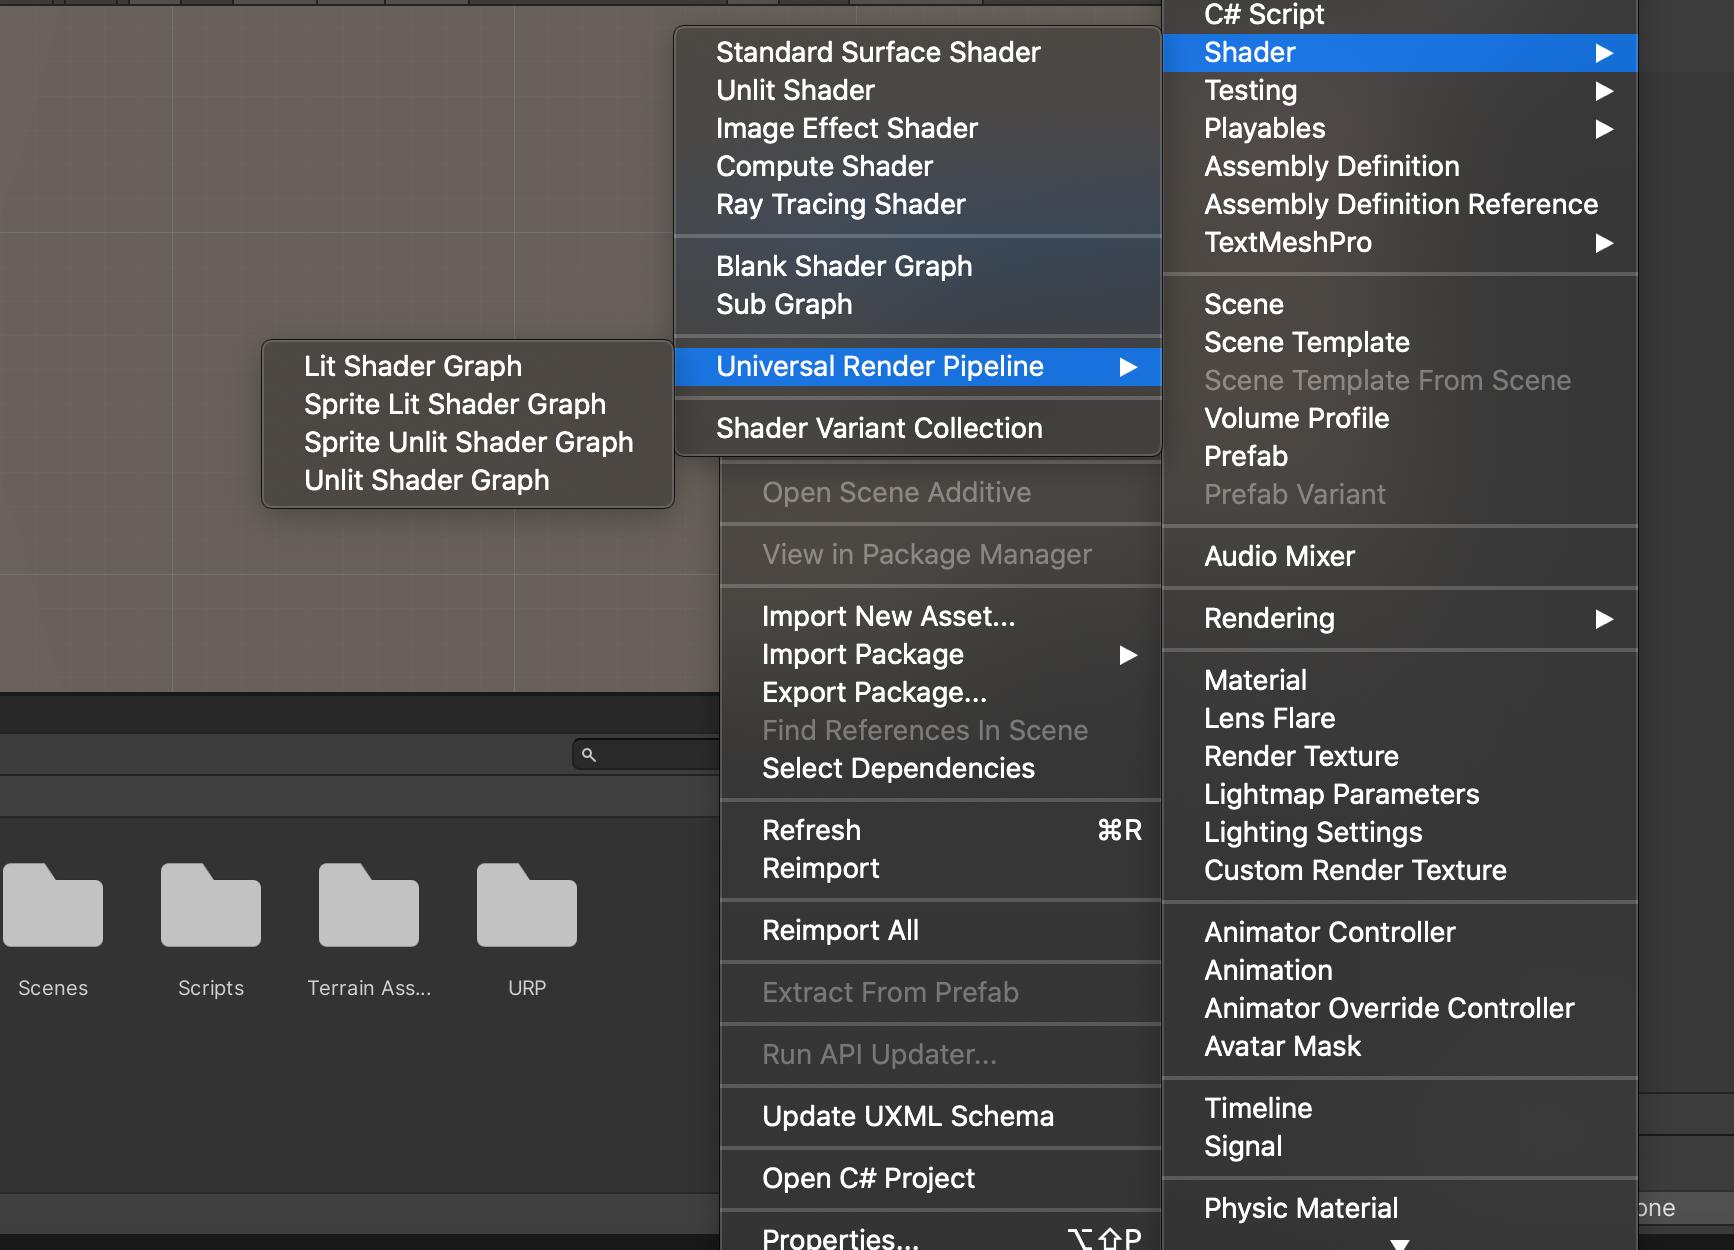The image size is (1734, 1250).
Task: Create a Sprite Unlit Shader Graph
Action: [468, 443]
